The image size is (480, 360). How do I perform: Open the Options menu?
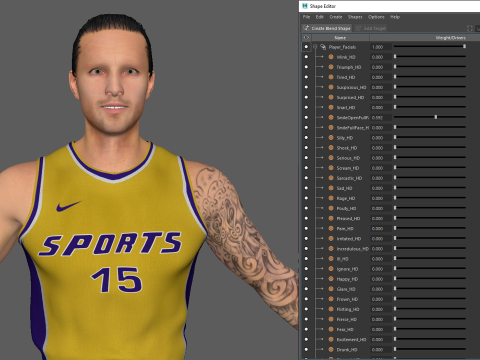point(376,17)
